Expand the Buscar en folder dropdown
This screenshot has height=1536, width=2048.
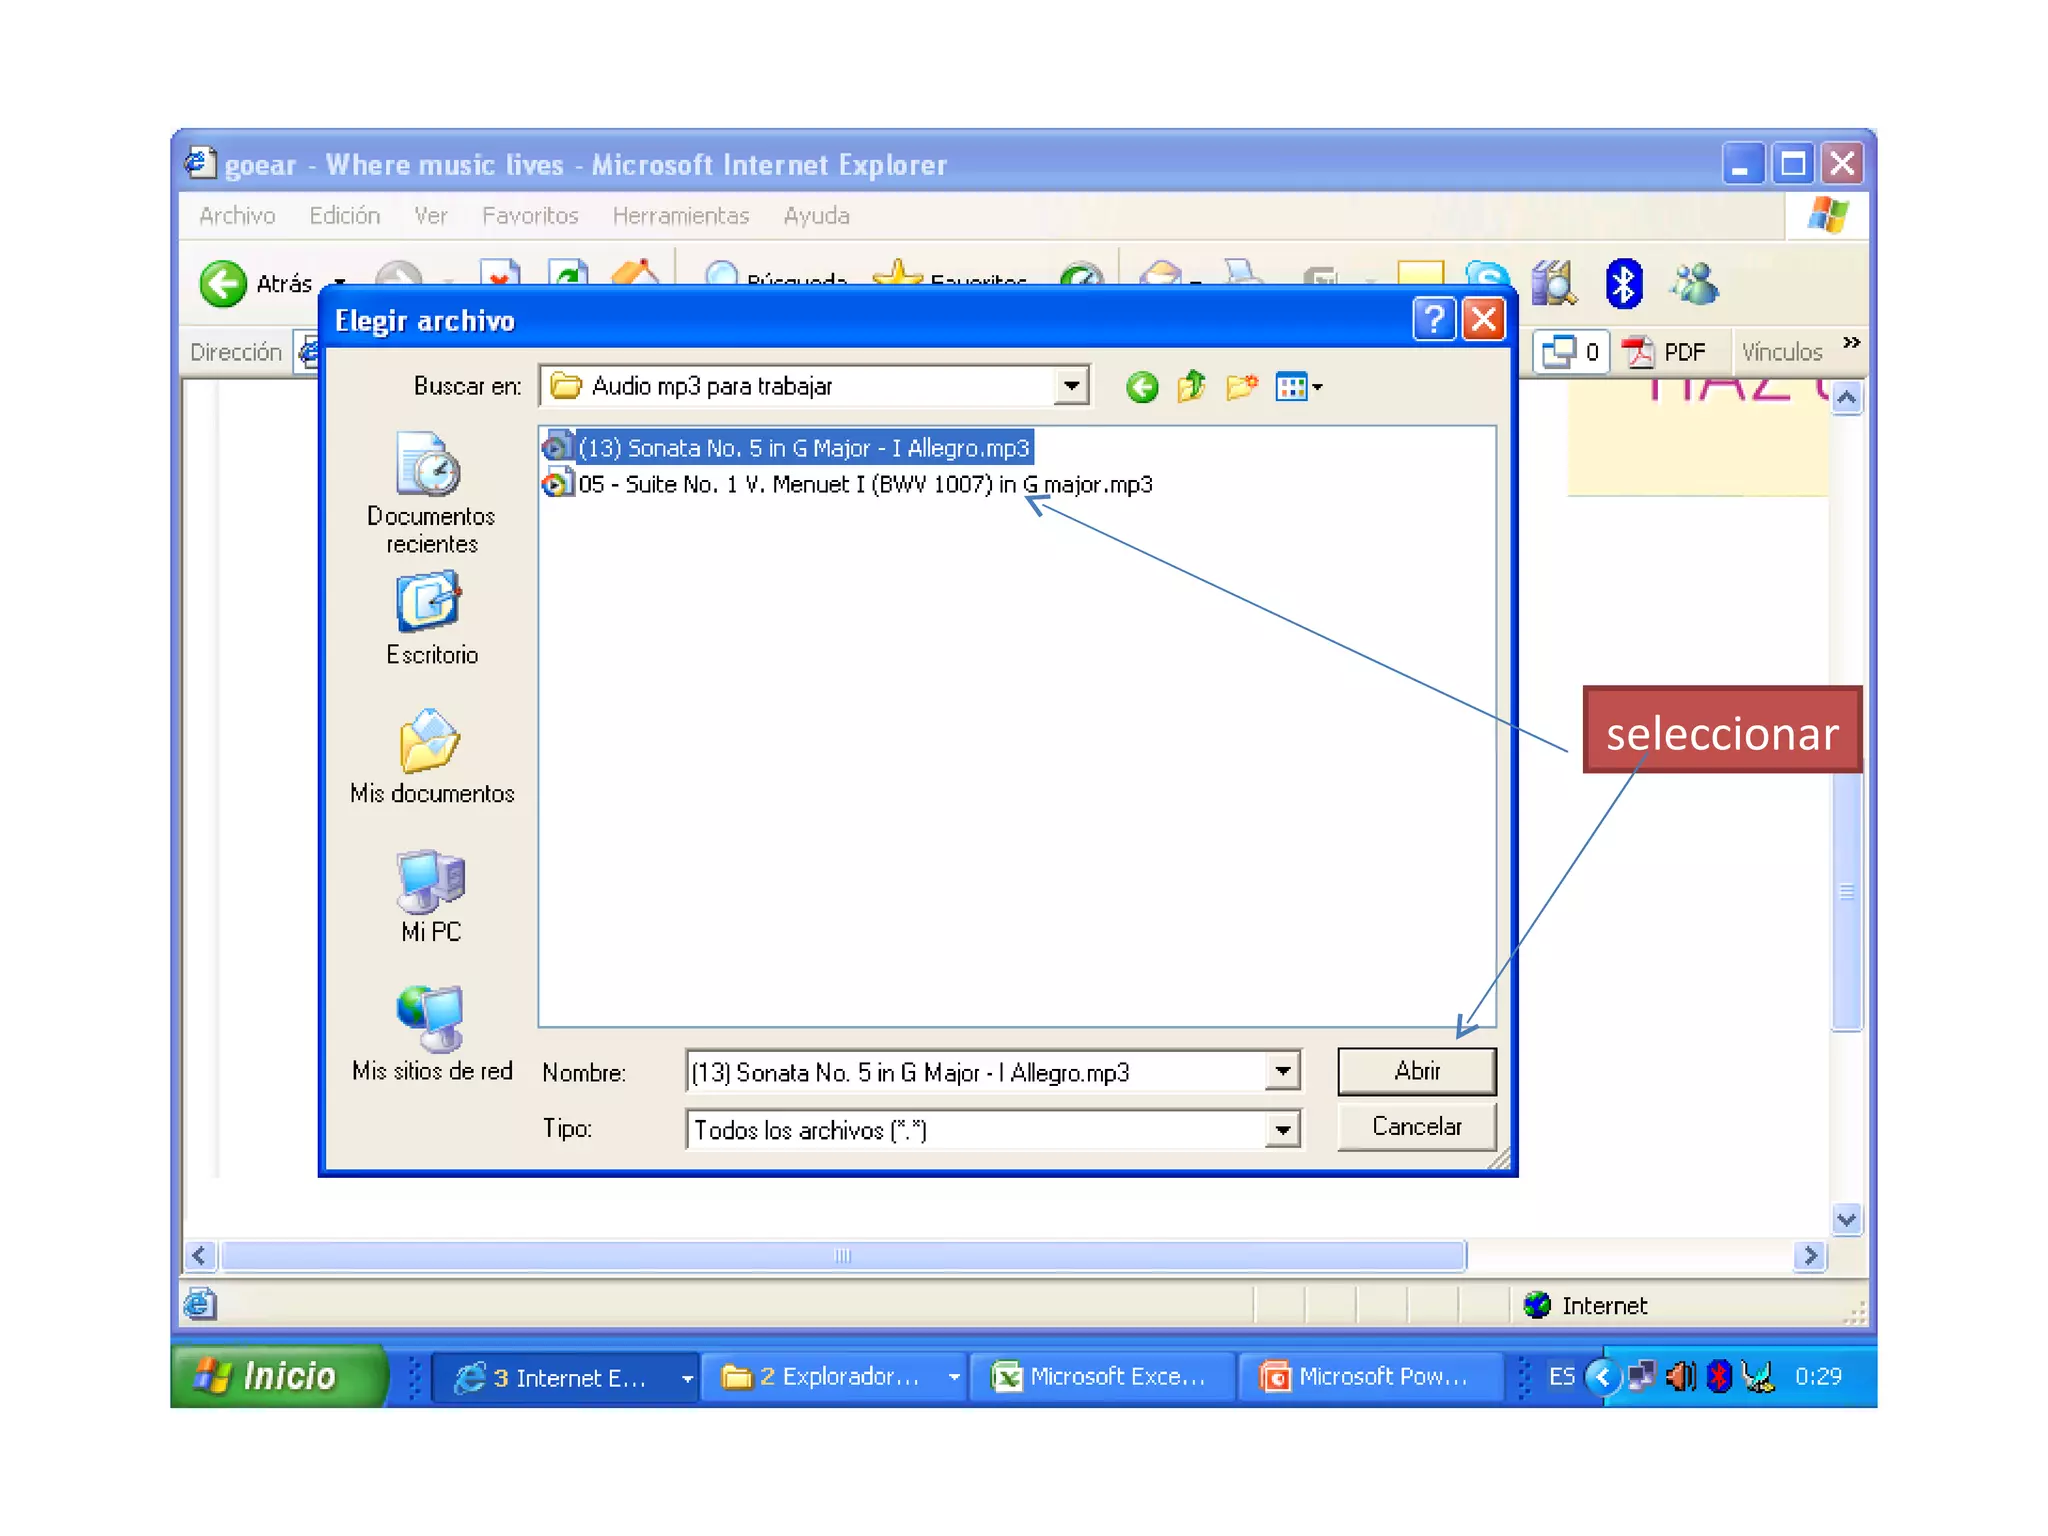[x=1071, y=386]
